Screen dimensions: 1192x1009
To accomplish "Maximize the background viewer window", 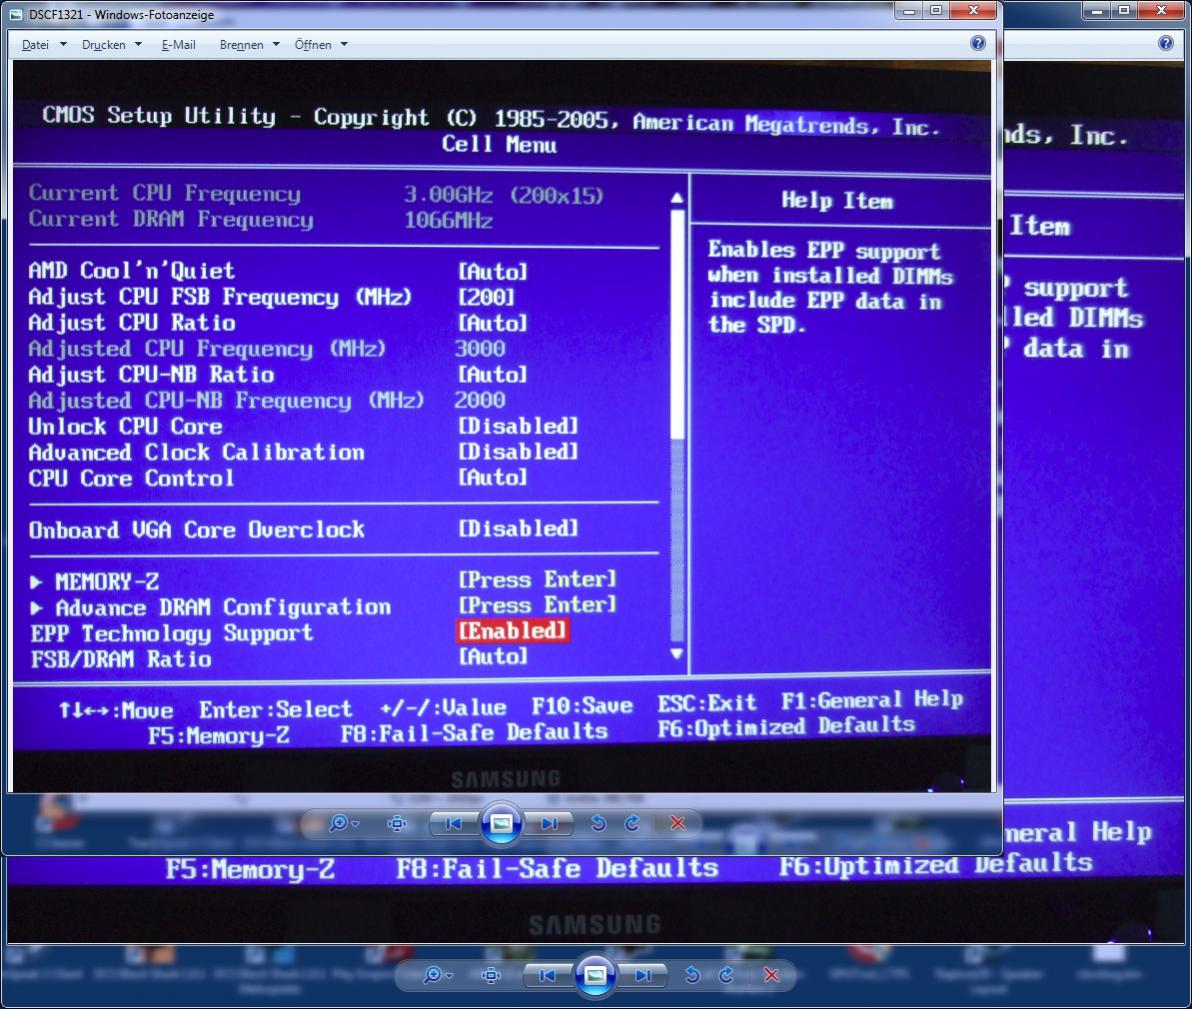I will click(x=1124, y=11).
